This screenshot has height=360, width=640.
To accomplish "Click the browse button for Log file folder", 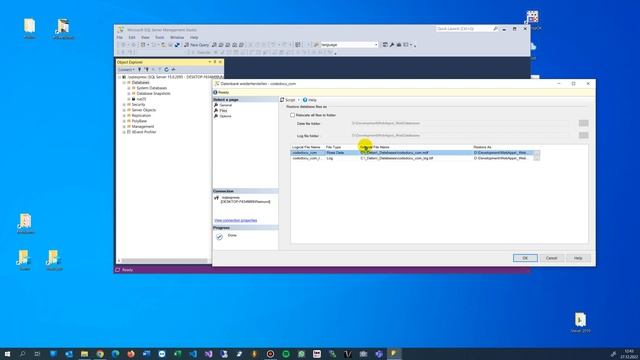I will (x=583, y=136).
